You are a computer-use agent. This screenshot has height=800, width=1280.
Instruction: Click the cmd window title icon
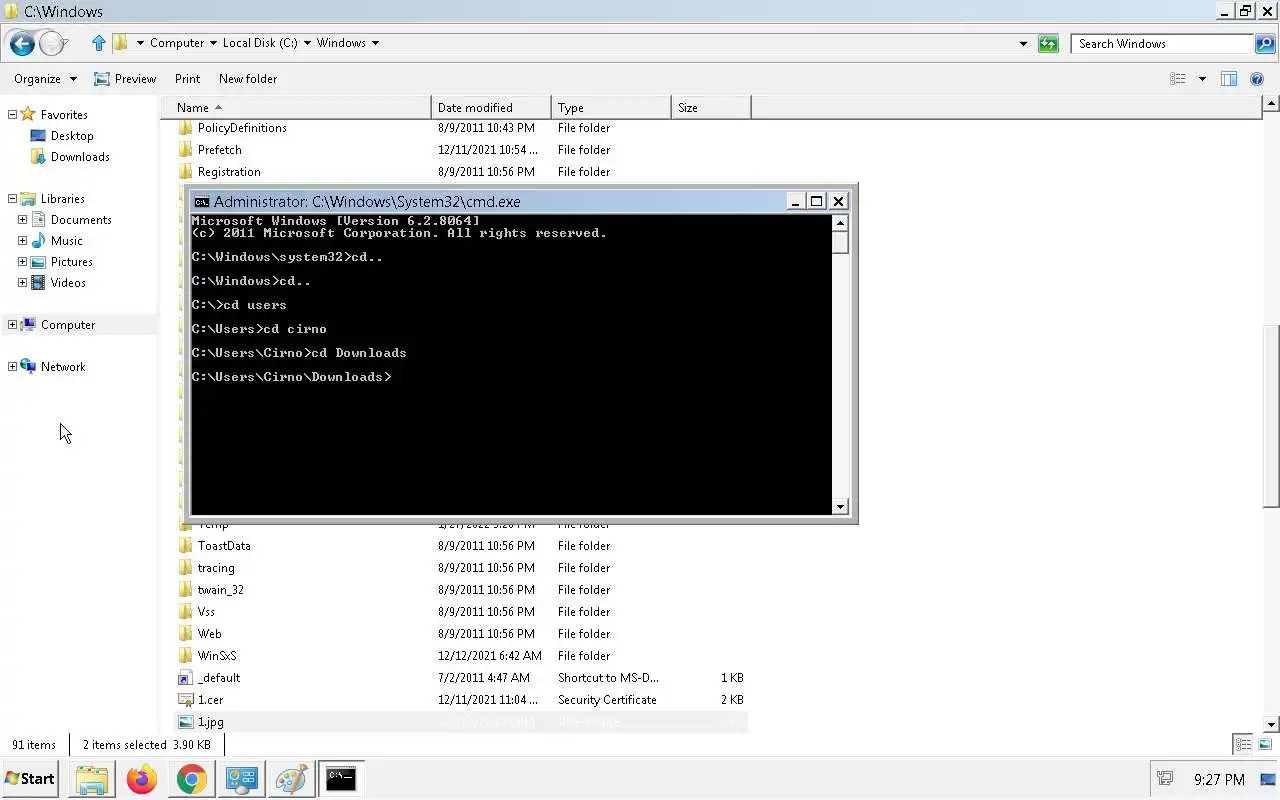201,202
